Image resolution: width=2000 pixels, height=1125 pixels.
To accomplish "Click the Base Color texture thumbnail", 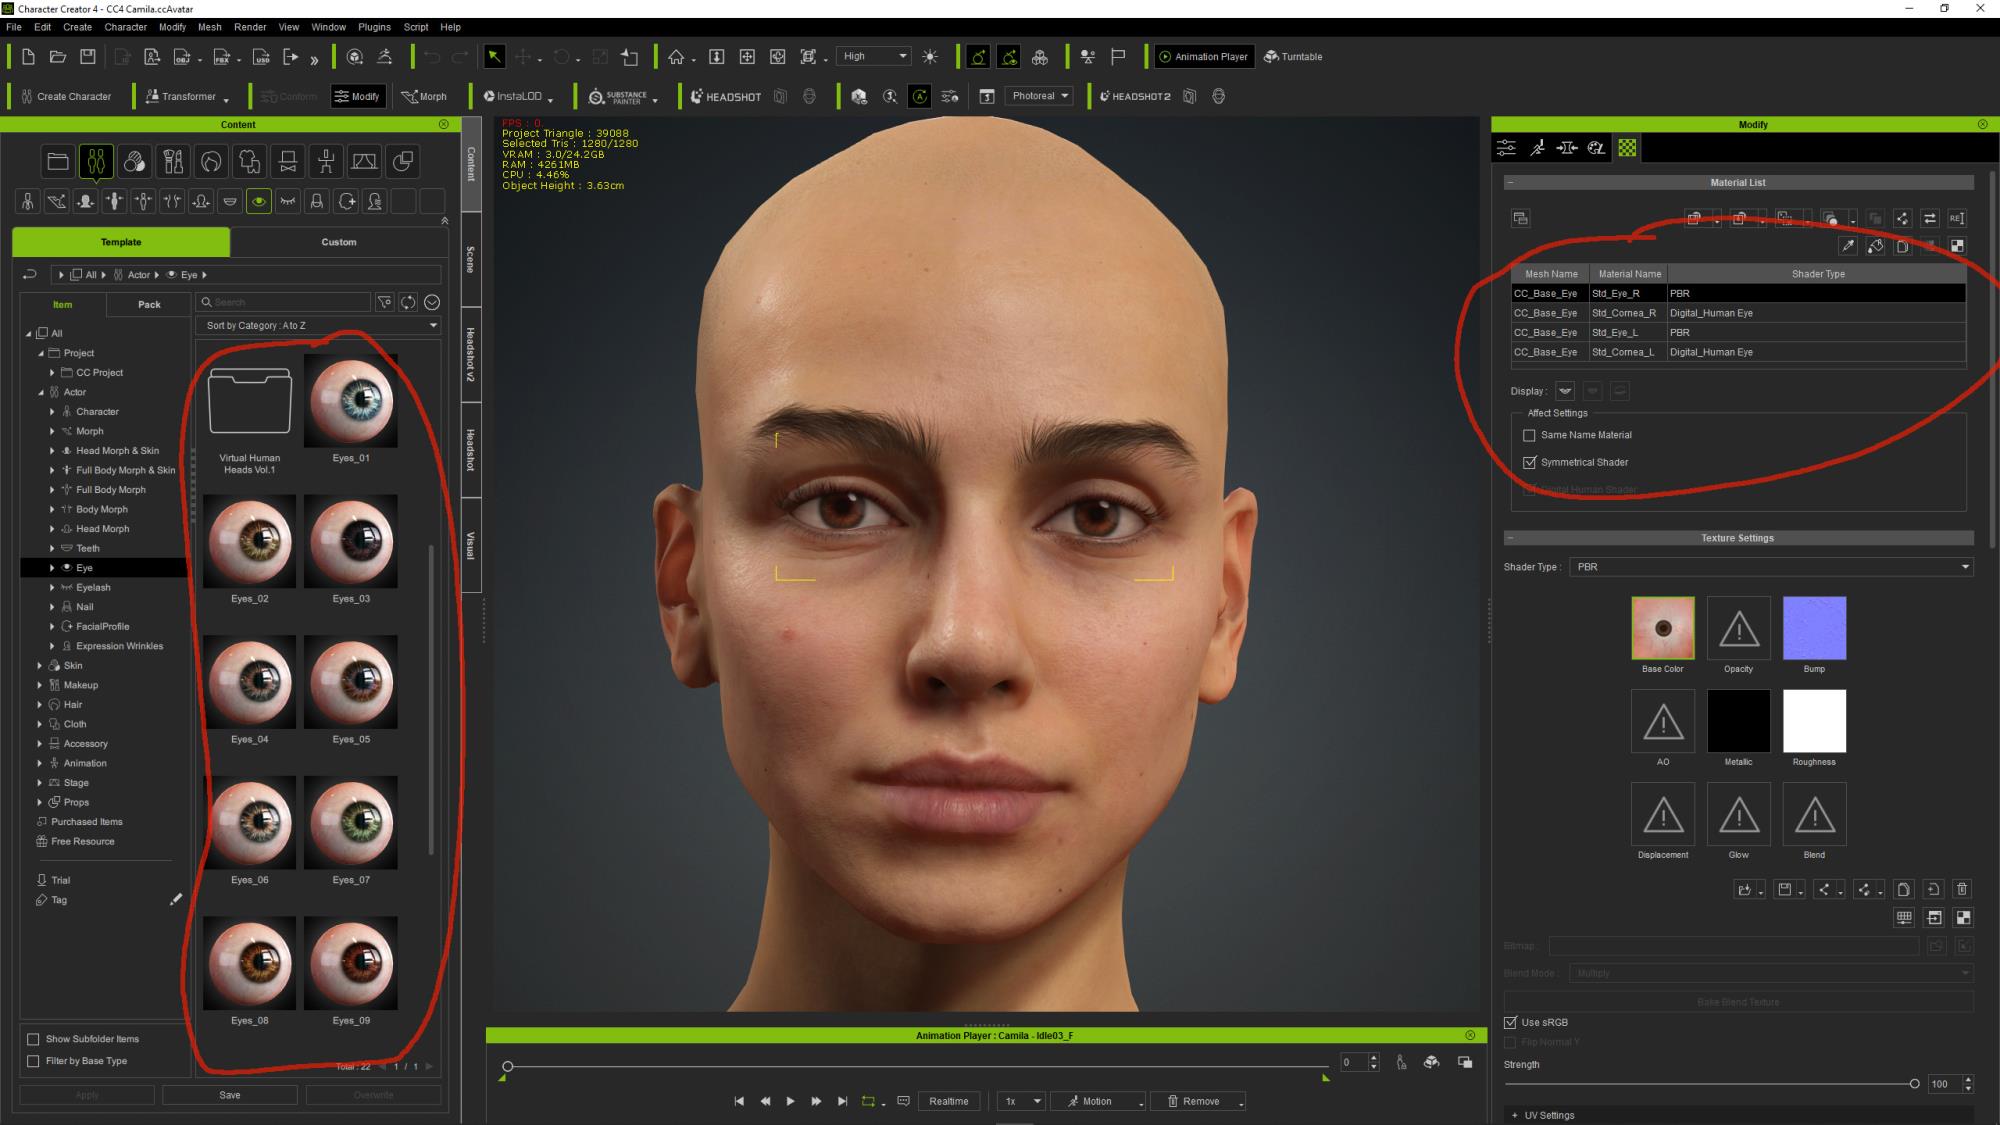I will coord(1663,628).
